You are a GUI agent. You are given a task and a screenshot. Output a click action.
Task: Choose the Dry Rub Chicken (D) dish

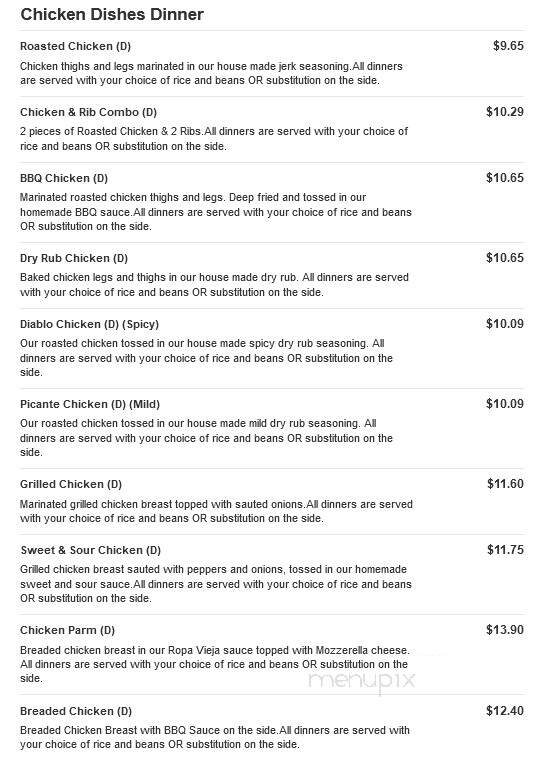click(x=74, y=258)
